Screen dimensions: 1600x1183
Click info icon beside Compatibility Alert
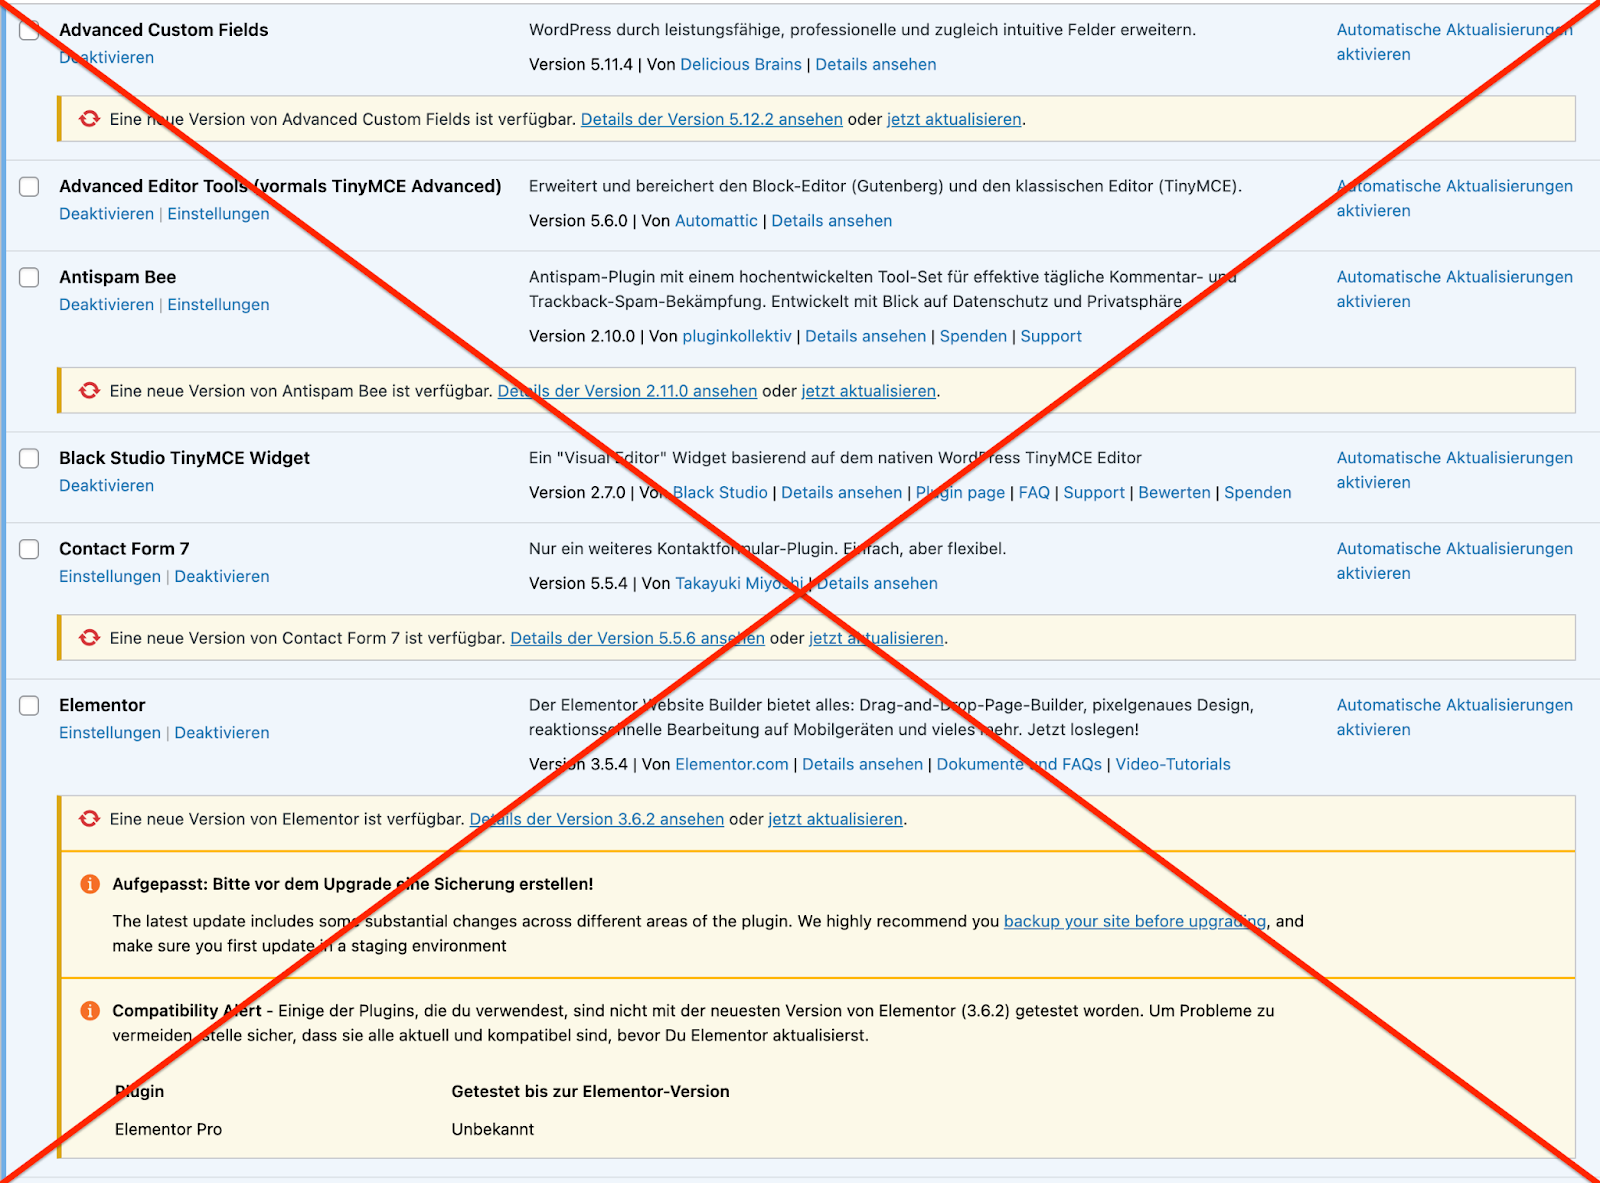coord(89,1011)
